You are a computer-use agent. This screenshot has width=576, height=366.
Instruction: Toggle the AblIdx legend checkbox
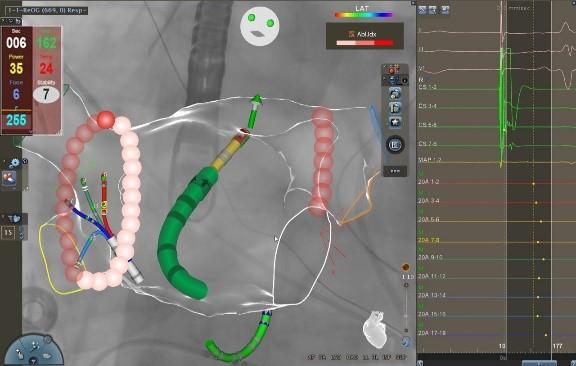coord(352,34)
